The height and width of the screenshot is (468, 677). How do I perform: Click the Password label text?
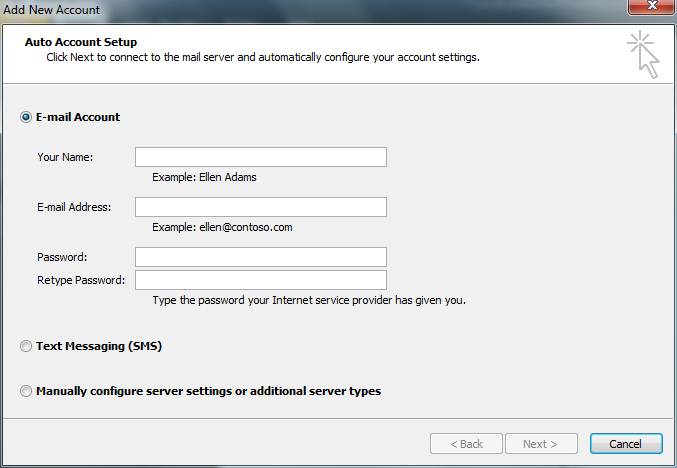(62, 257)
